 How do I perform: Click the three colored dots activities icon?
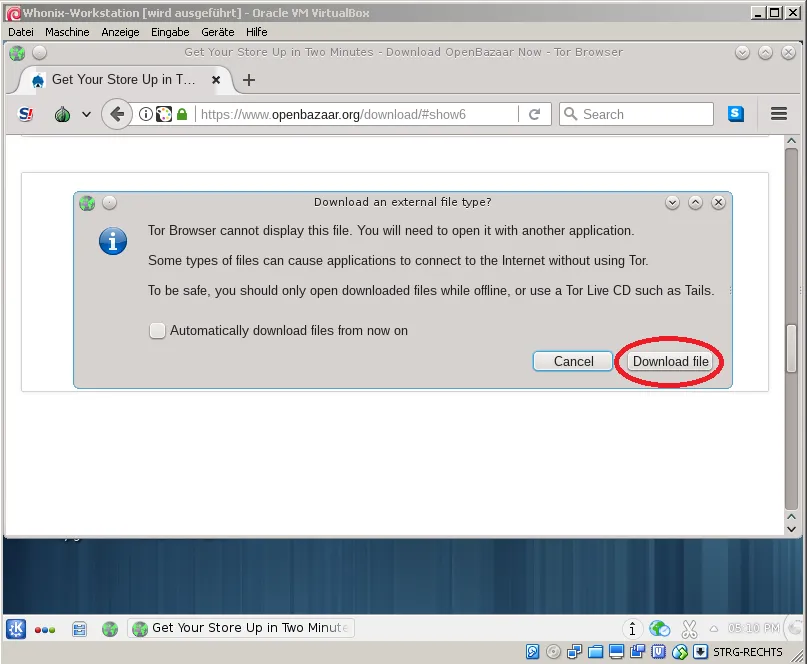tap(45, 630)
